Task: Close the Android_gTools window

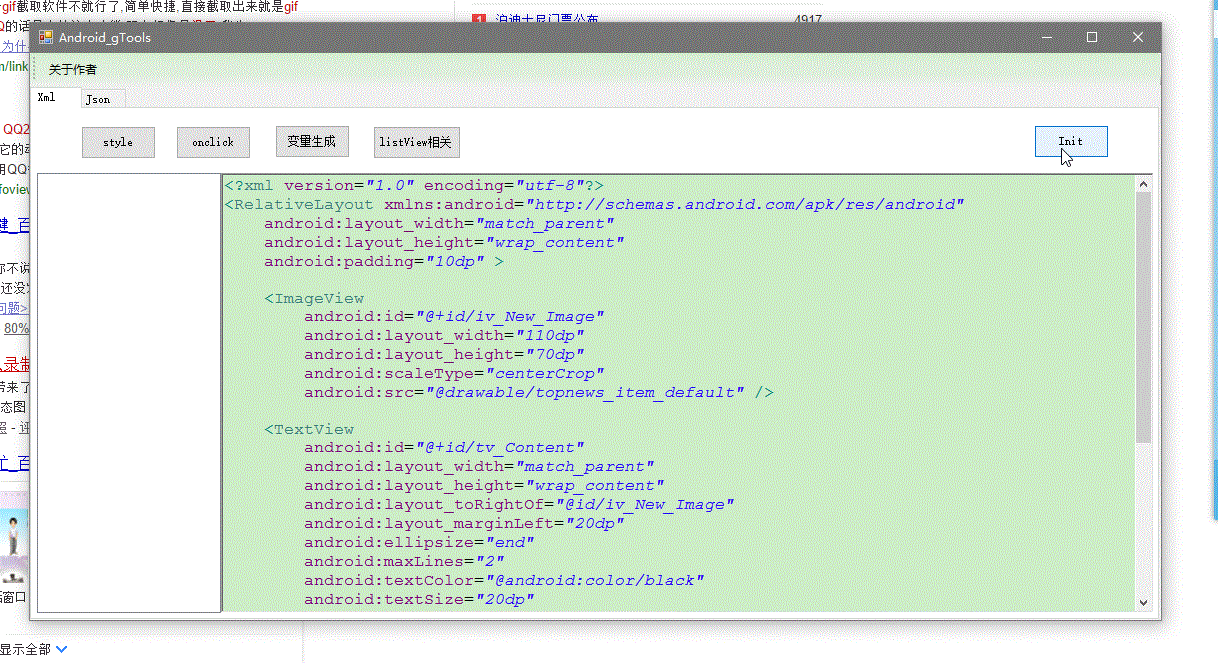Action: pyautogui.click(x=1137, y=38)
